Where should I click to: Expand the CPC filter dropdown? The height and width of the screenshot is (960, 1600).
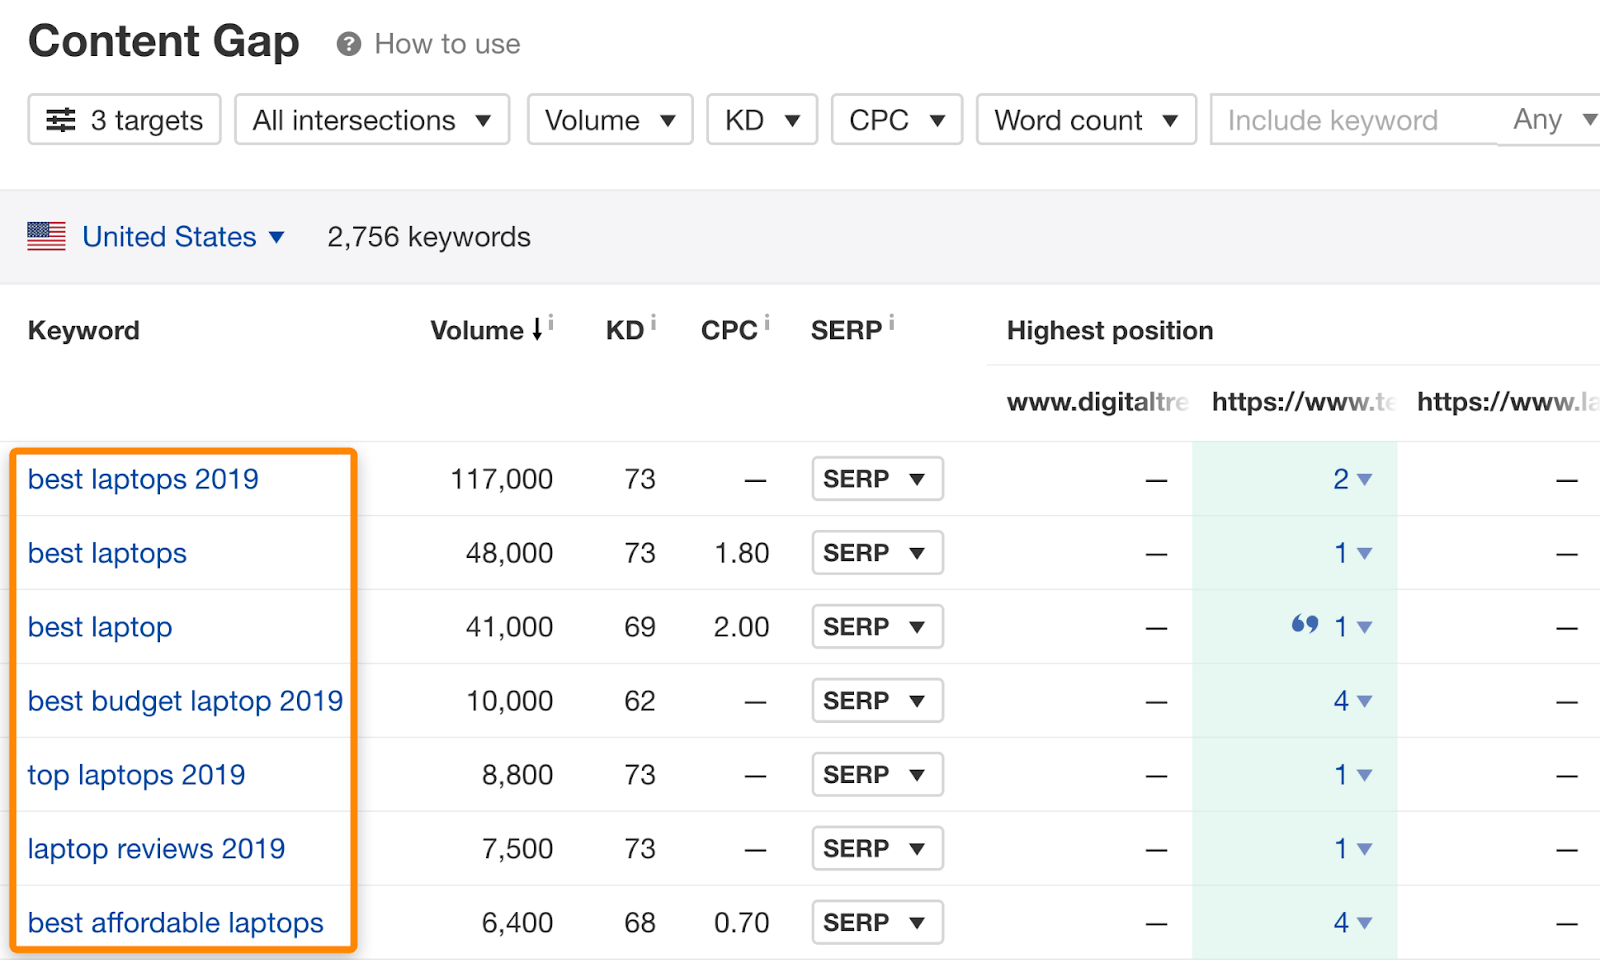pyautogui.click(x=896, y=120)
